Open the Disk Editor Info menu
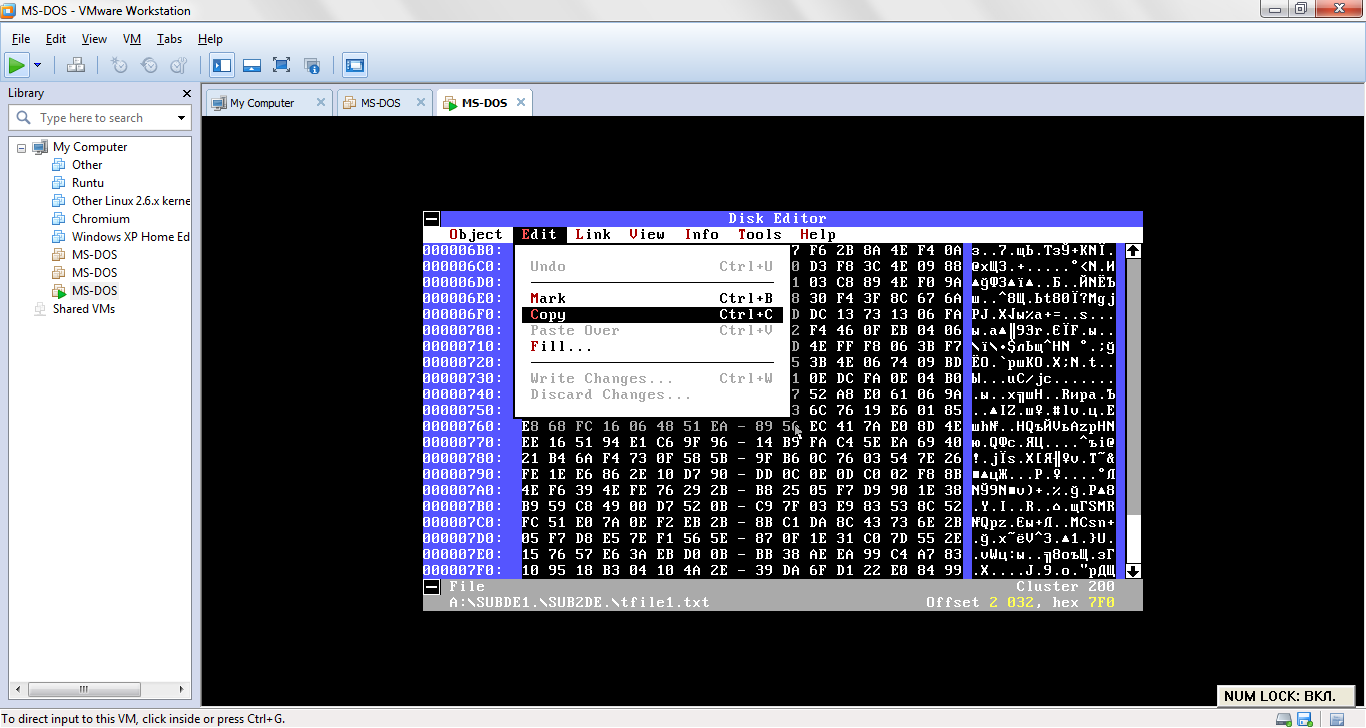This screenshot has height=728, width=1366. coord(702,235)
